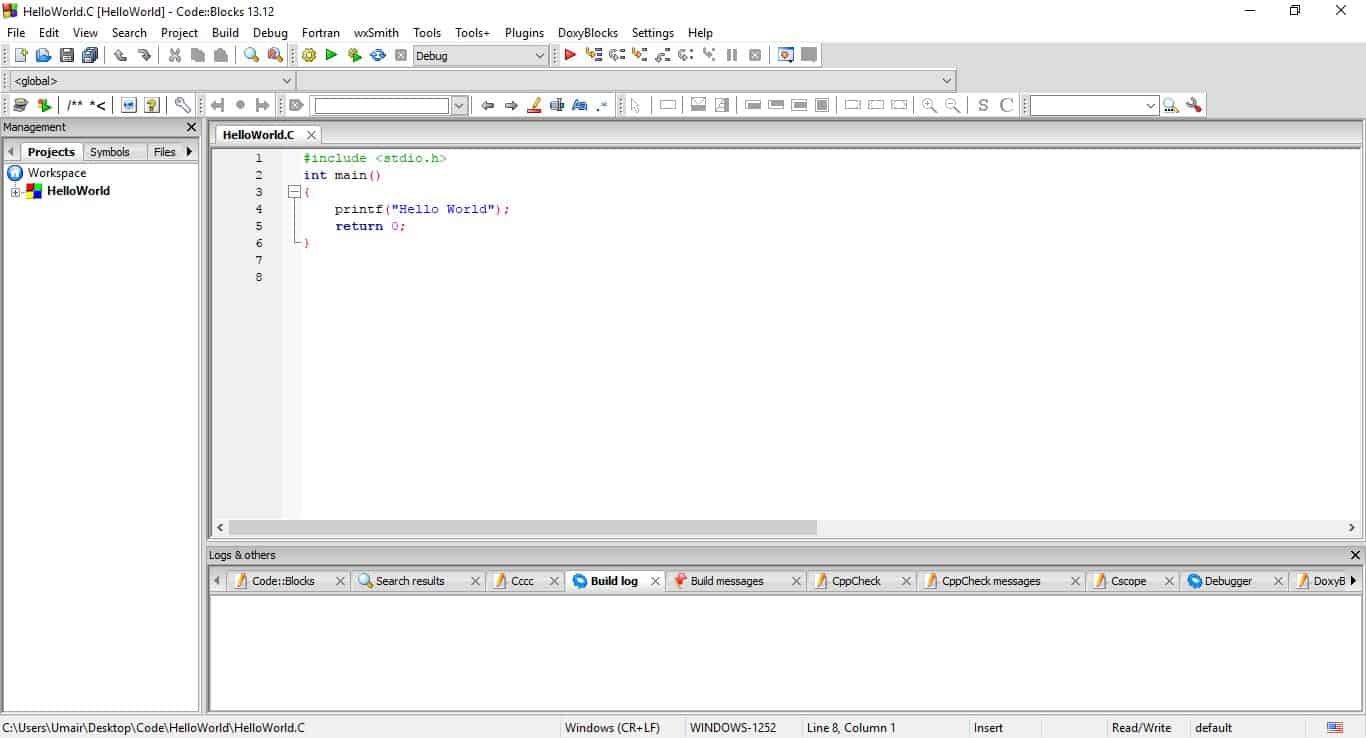
Task: Run the program with the green arrow icon
Action: coord(331,55)
